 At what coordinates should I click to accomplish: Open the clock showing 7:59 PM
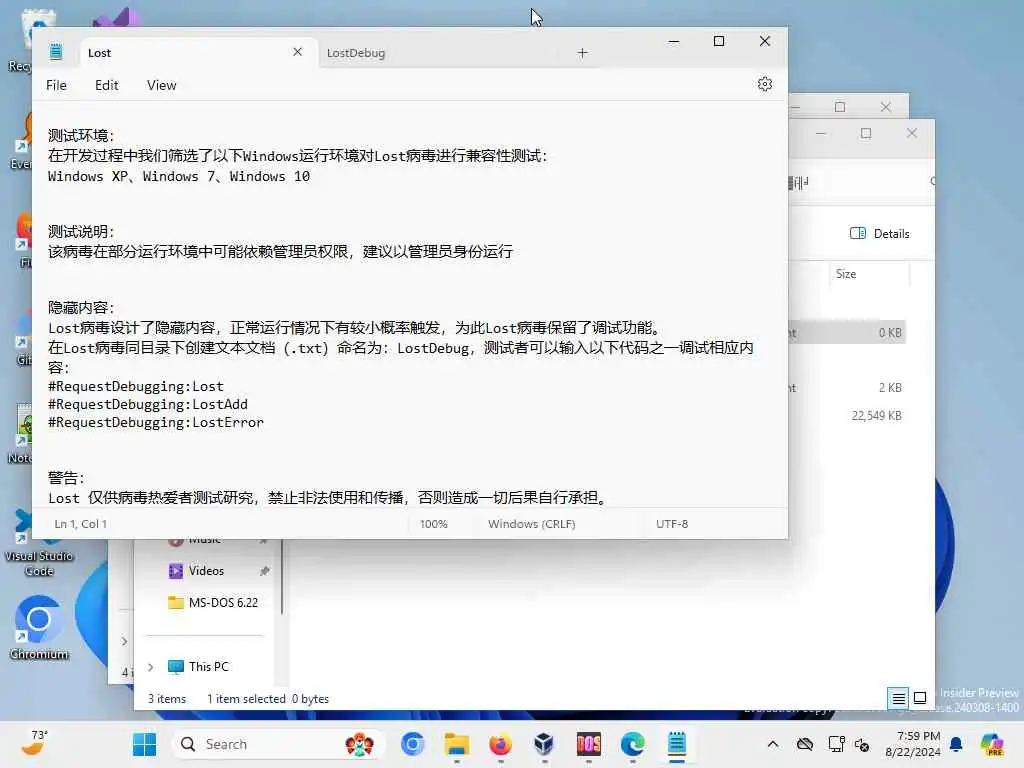coord(912,744)
